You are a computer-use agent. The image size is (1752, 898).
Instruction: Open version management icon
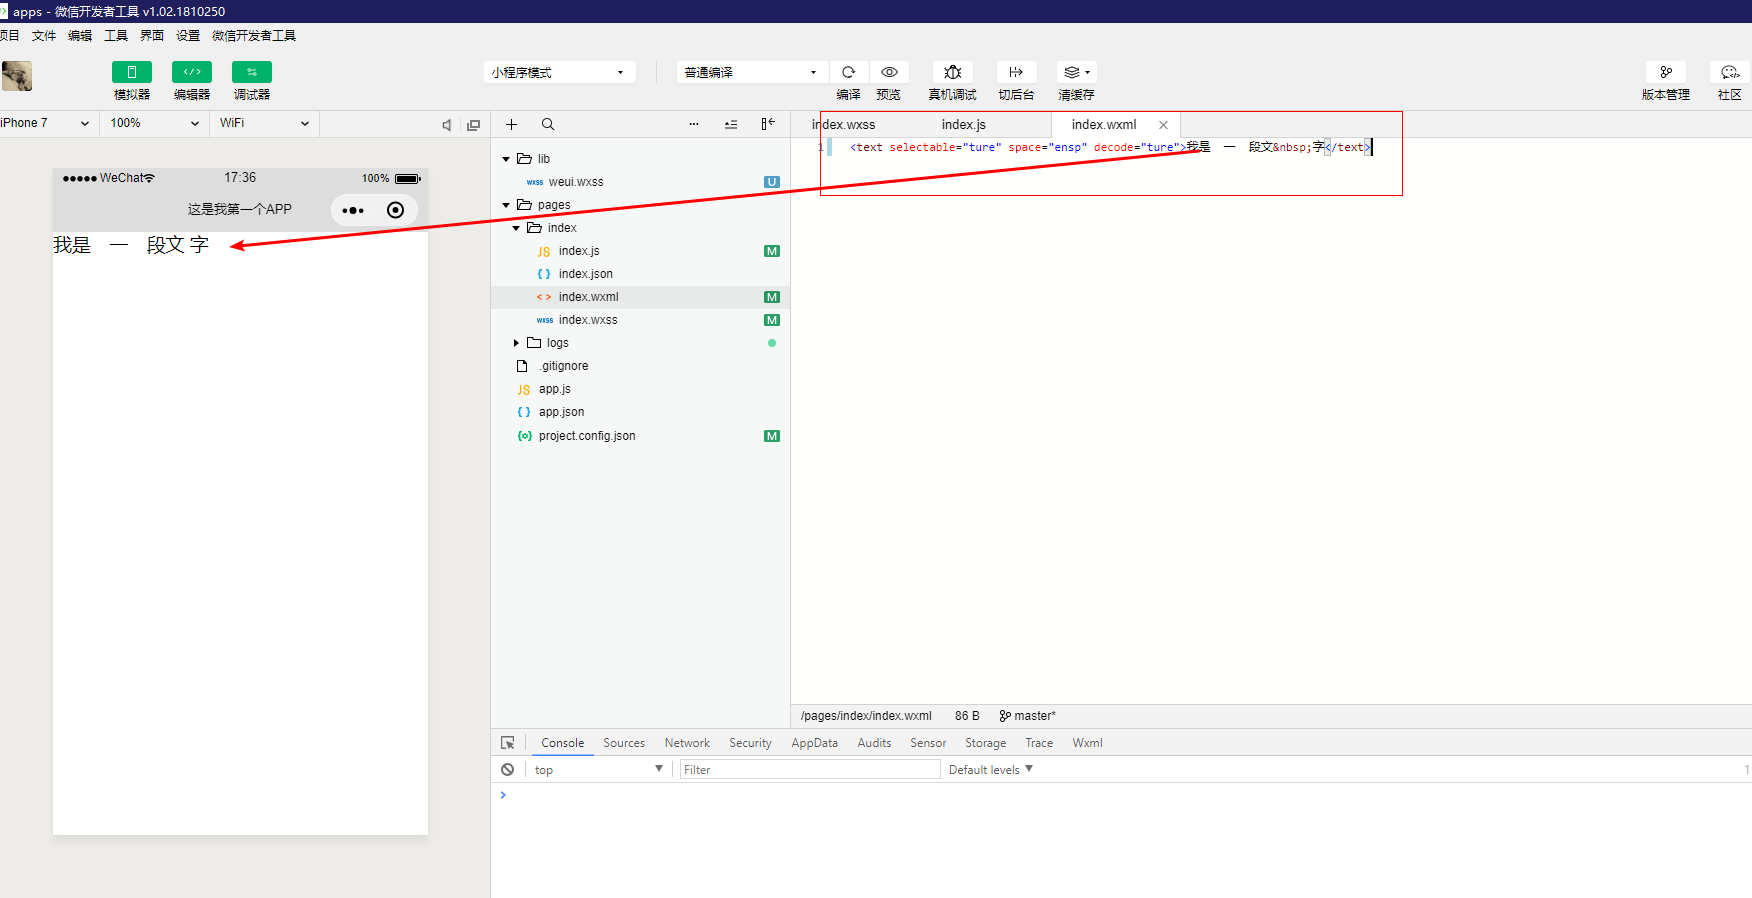1666,72
